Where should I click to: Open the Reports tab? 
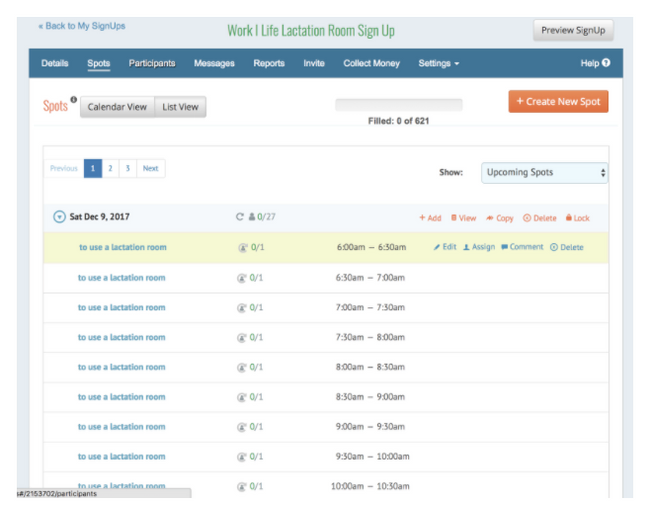[x=269, y=63]
